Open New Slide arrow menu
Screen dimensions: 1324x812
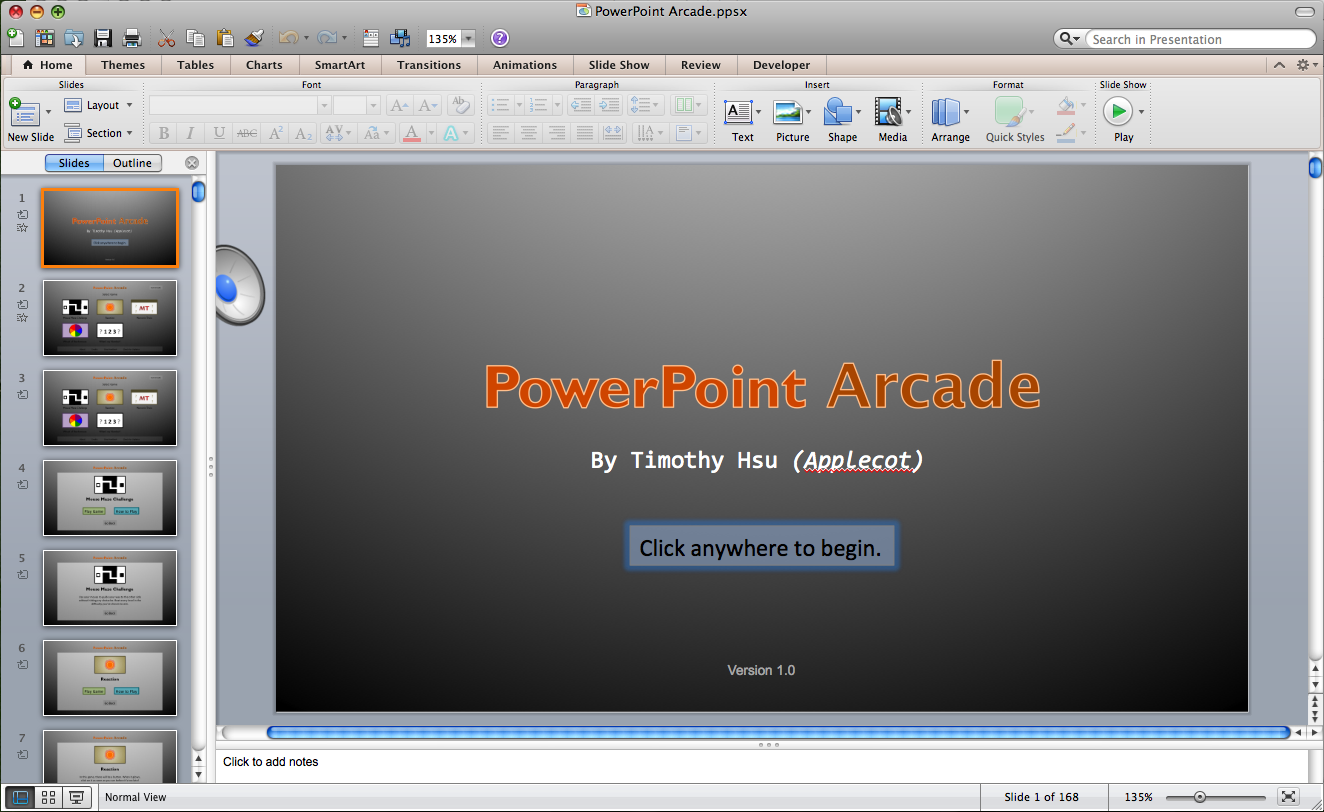point(48,112)
